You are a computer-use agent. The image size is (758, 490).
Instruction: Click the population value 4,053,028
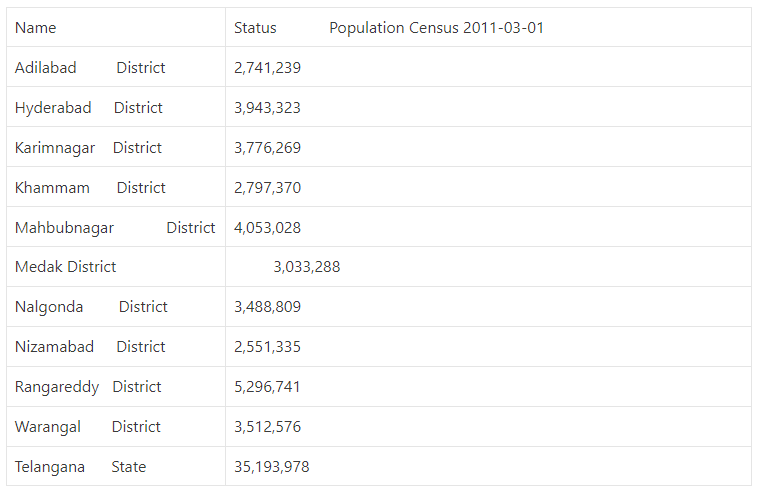(x=267, y=228)
